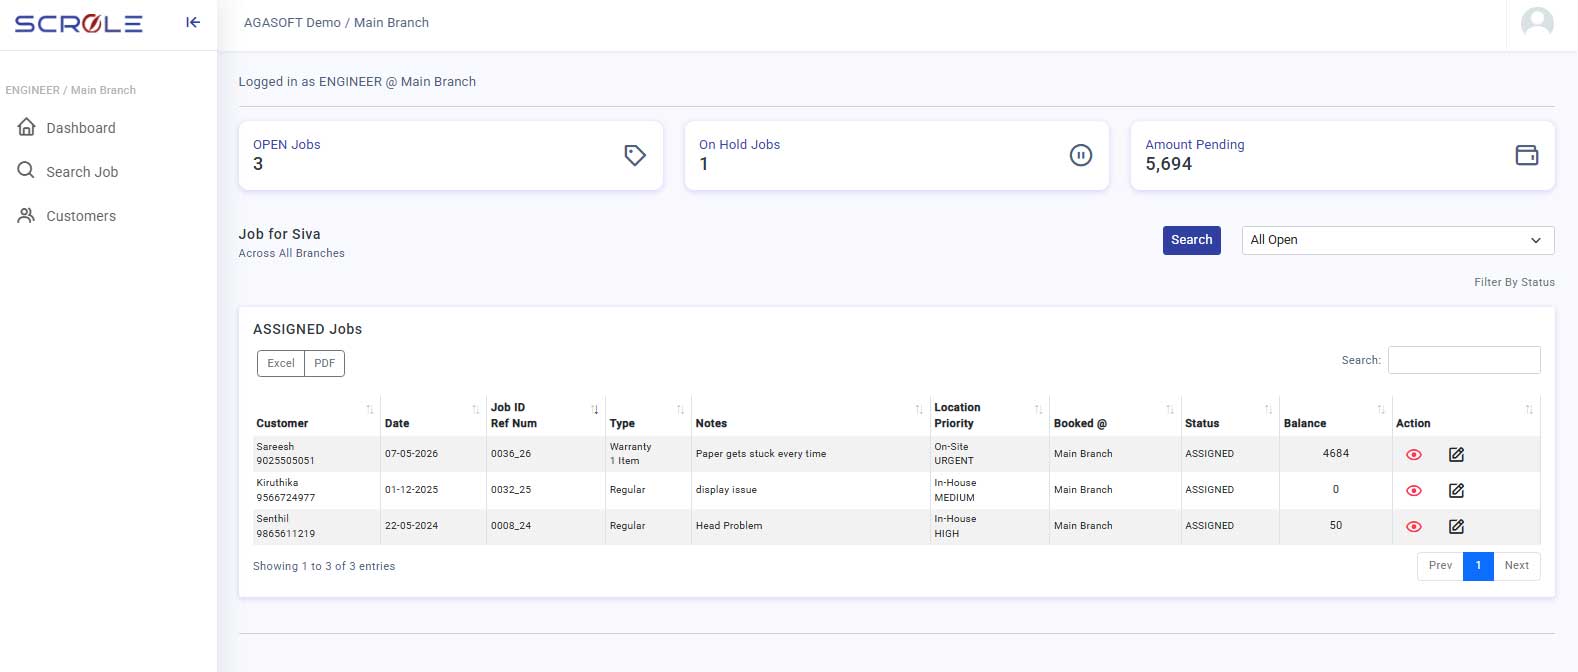The width and height of the screenshot is (1578, 672).
Task: Click the 'Showing 1 to 3 of 3 entries' text
Action: tap(324, 566)
